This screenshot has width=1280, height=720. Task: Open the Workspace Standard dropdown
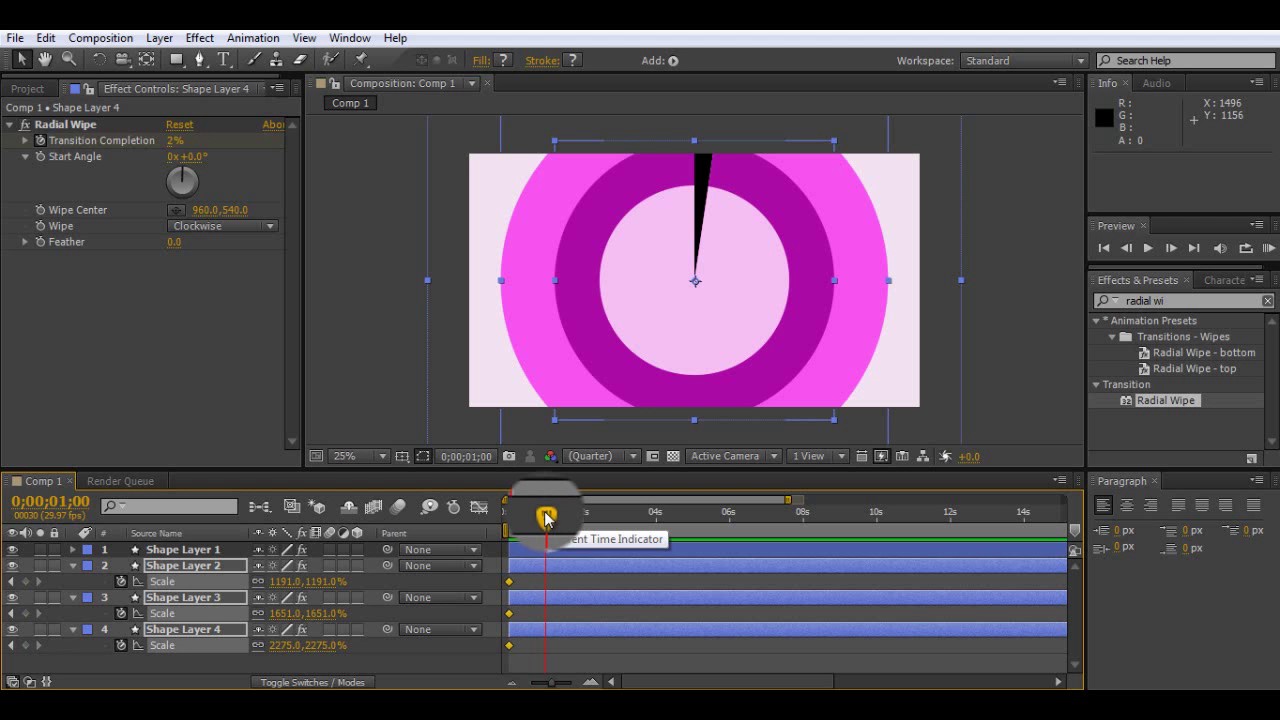click(x=1024, y=61)
